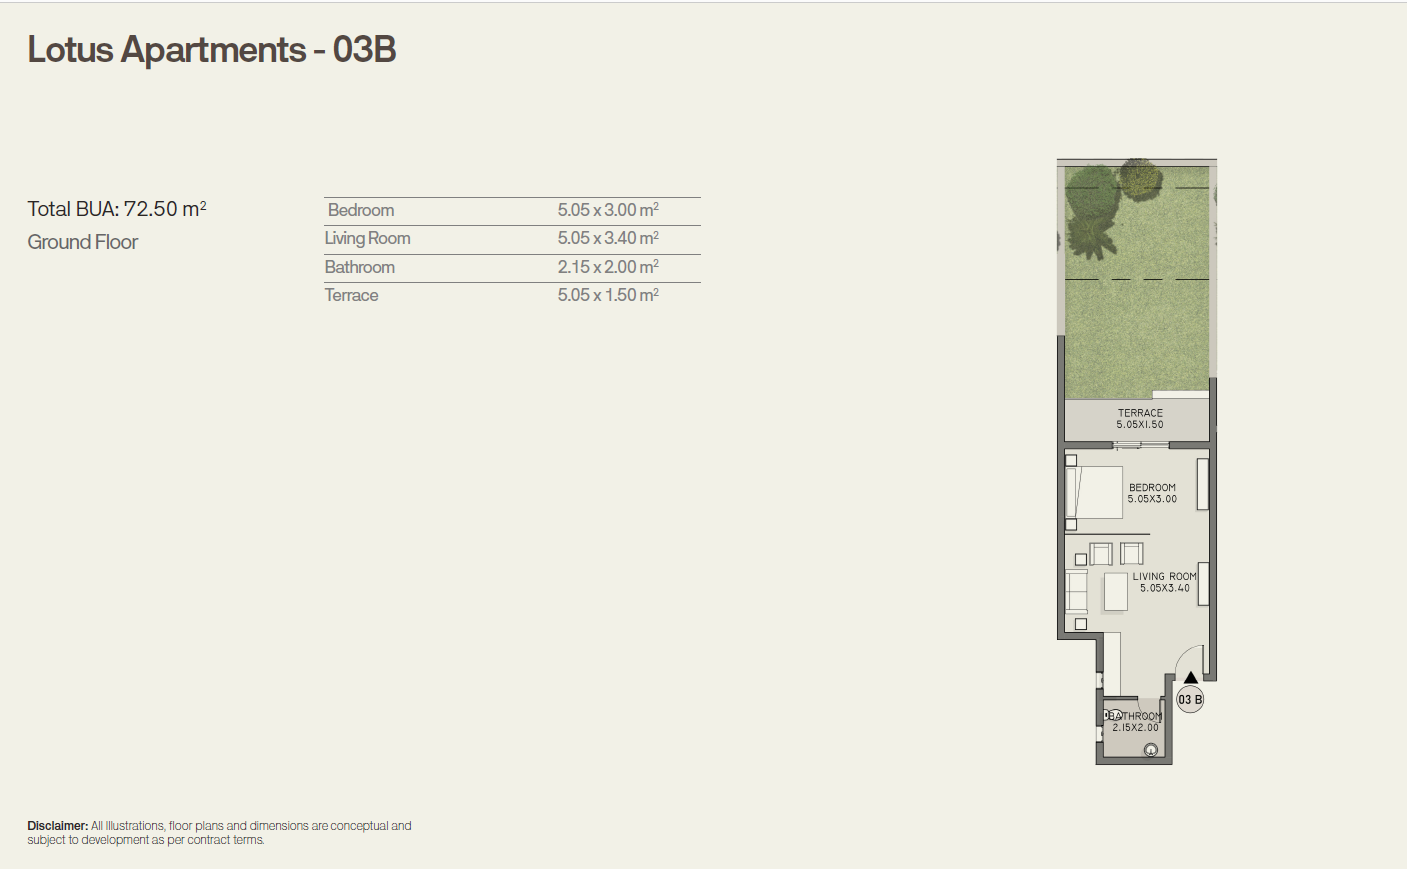Select the coffee table in the living room
The width and height of the screenshot is (1407, 869).
[x=1116, y=592]
